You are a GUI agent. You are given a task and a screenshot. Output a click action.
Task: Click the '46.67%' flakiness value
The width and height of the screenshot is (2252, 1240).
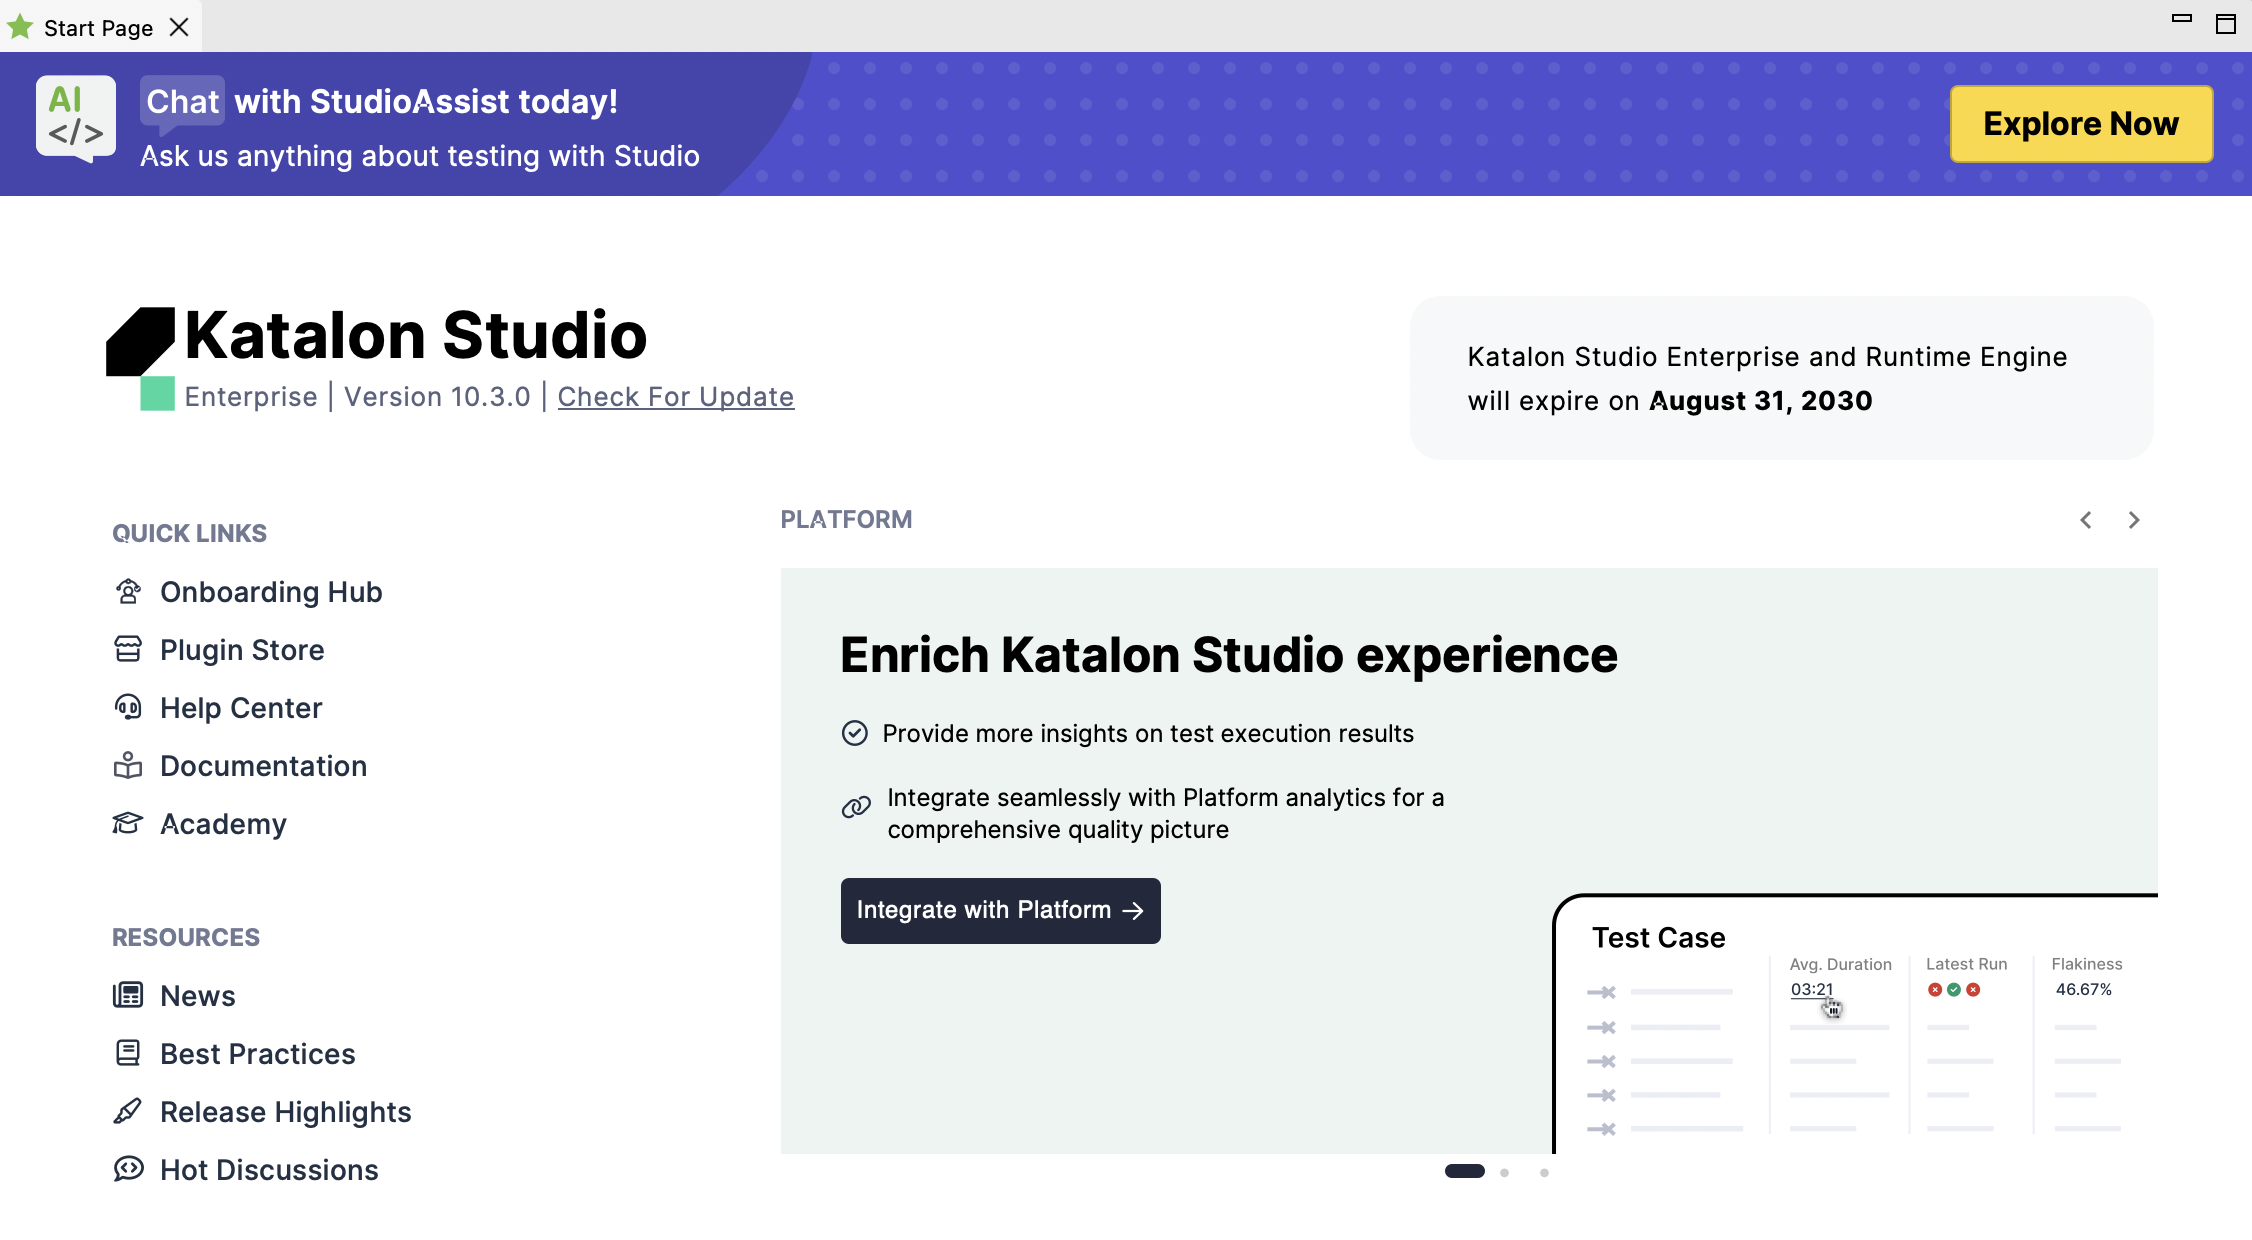click(x=2084, y=989)
